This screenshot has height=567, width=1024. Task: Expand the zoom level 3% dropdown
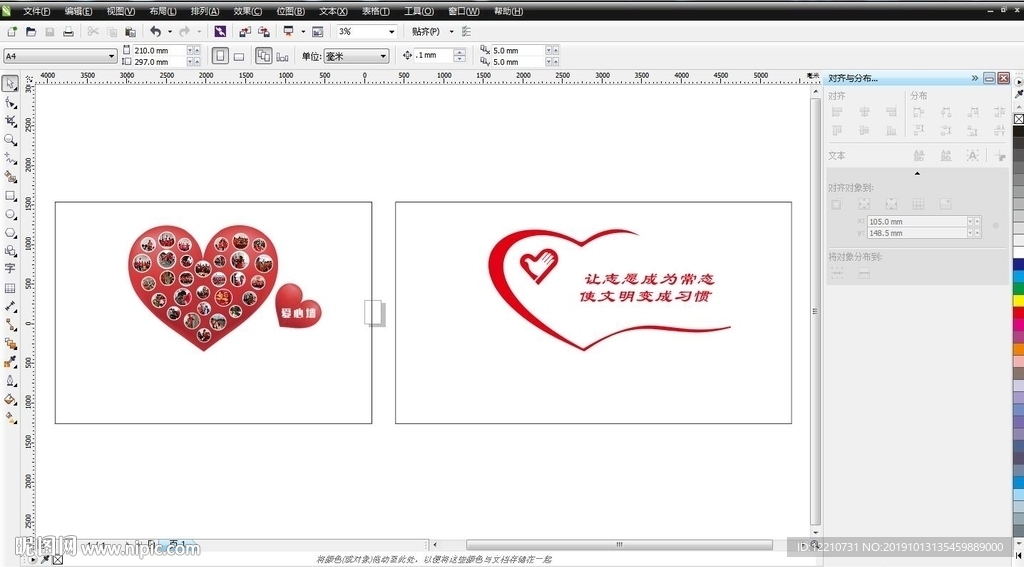coord(391,32)
